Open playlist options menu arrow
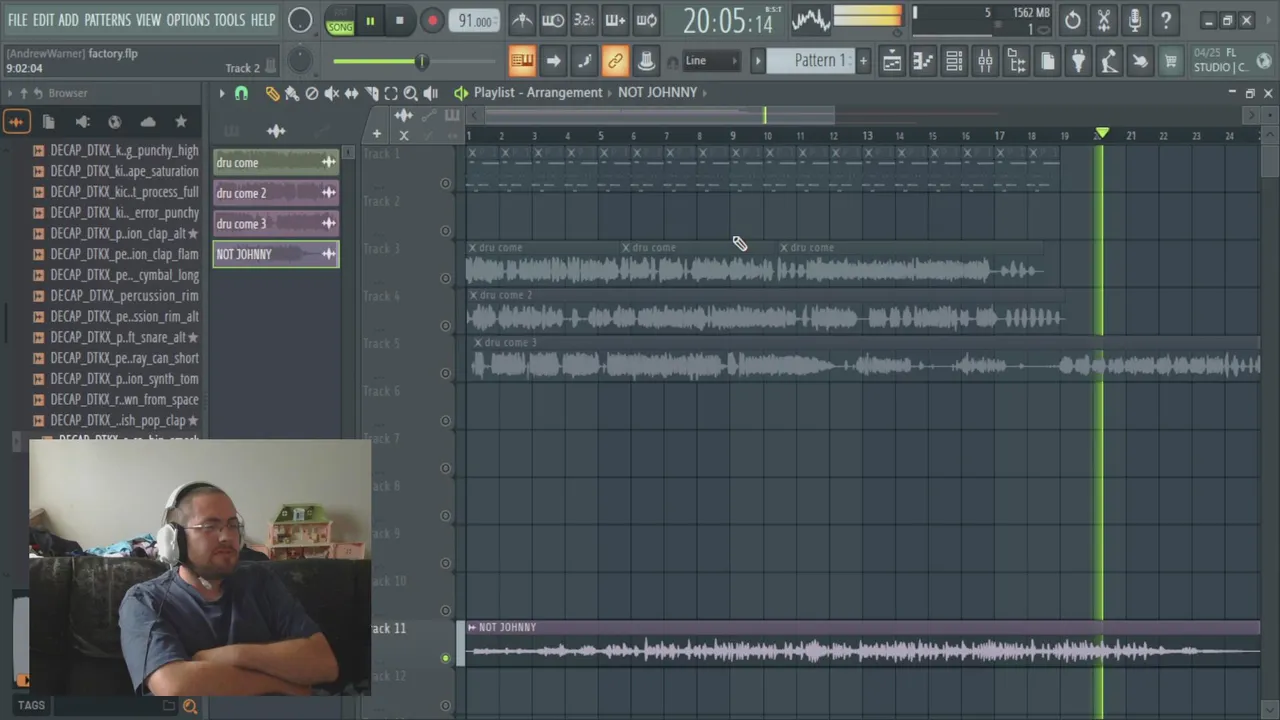Image resolution: width=1280 pixels, height=720 pixels. coord(222,93)
